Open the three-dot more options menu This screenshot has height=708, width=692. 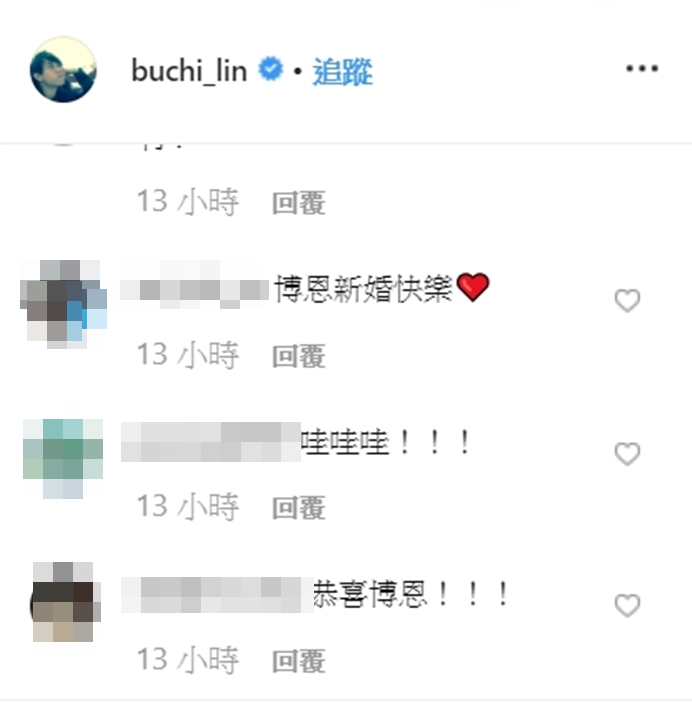tap(642, 69)
